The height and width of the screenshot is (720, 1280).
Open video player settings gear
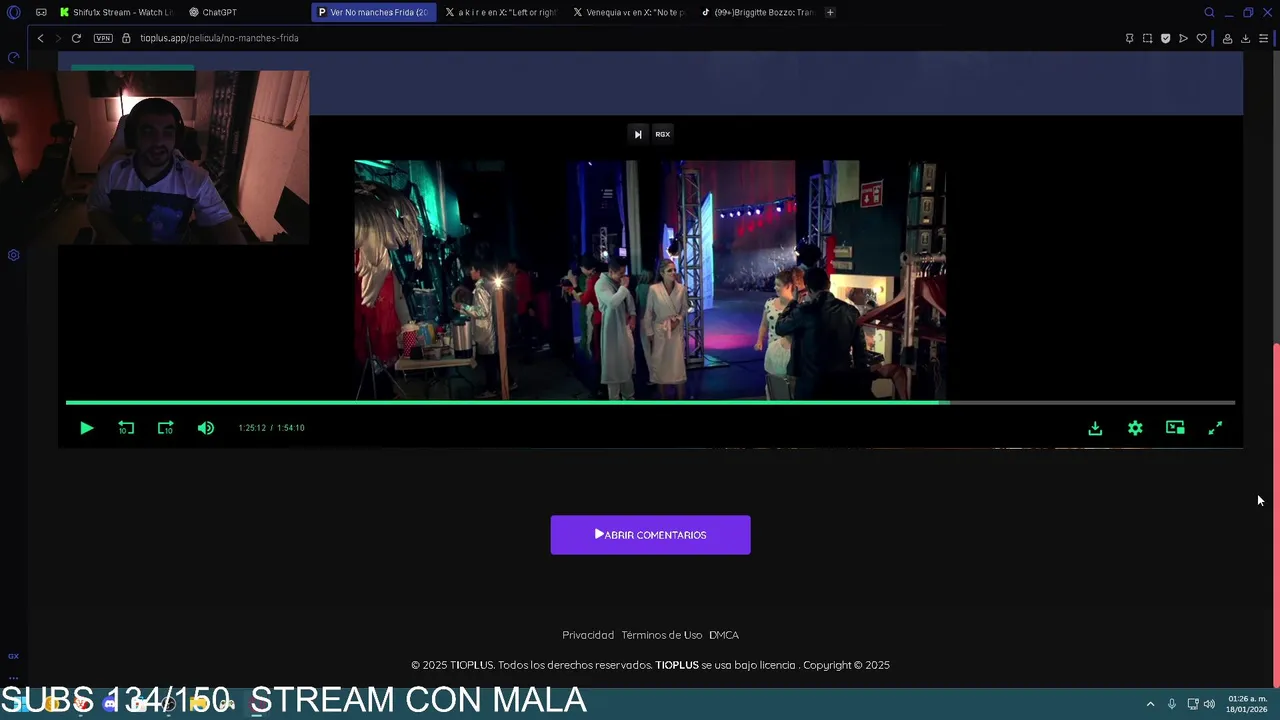click(1135, 428)
